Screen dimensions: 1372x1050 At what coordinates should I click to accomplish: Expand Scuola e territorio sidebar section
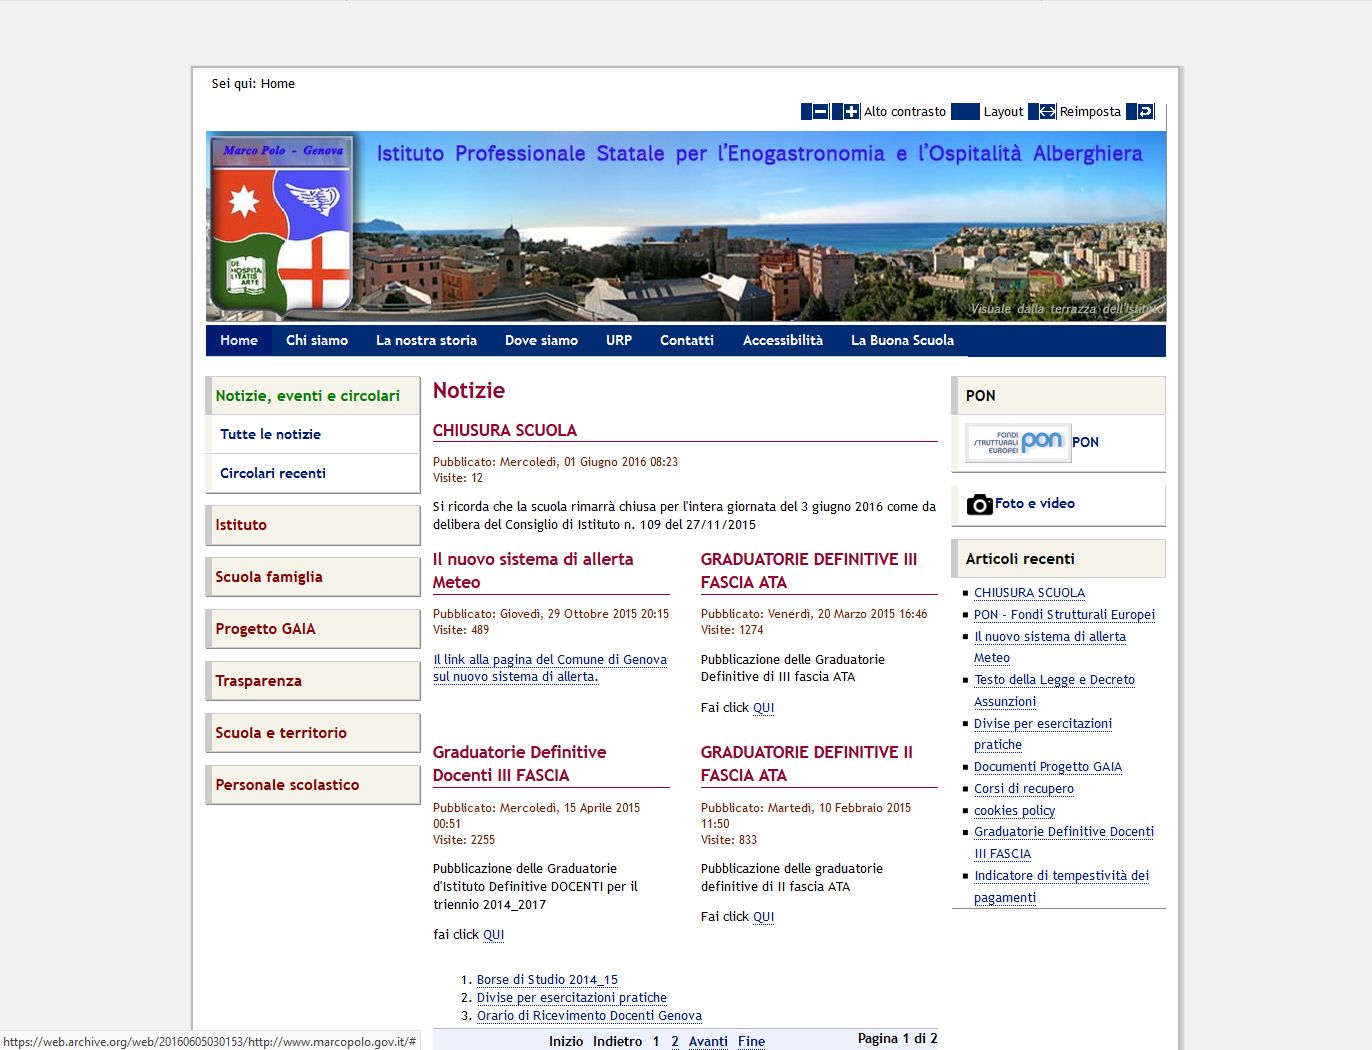[x=313, y=732]
